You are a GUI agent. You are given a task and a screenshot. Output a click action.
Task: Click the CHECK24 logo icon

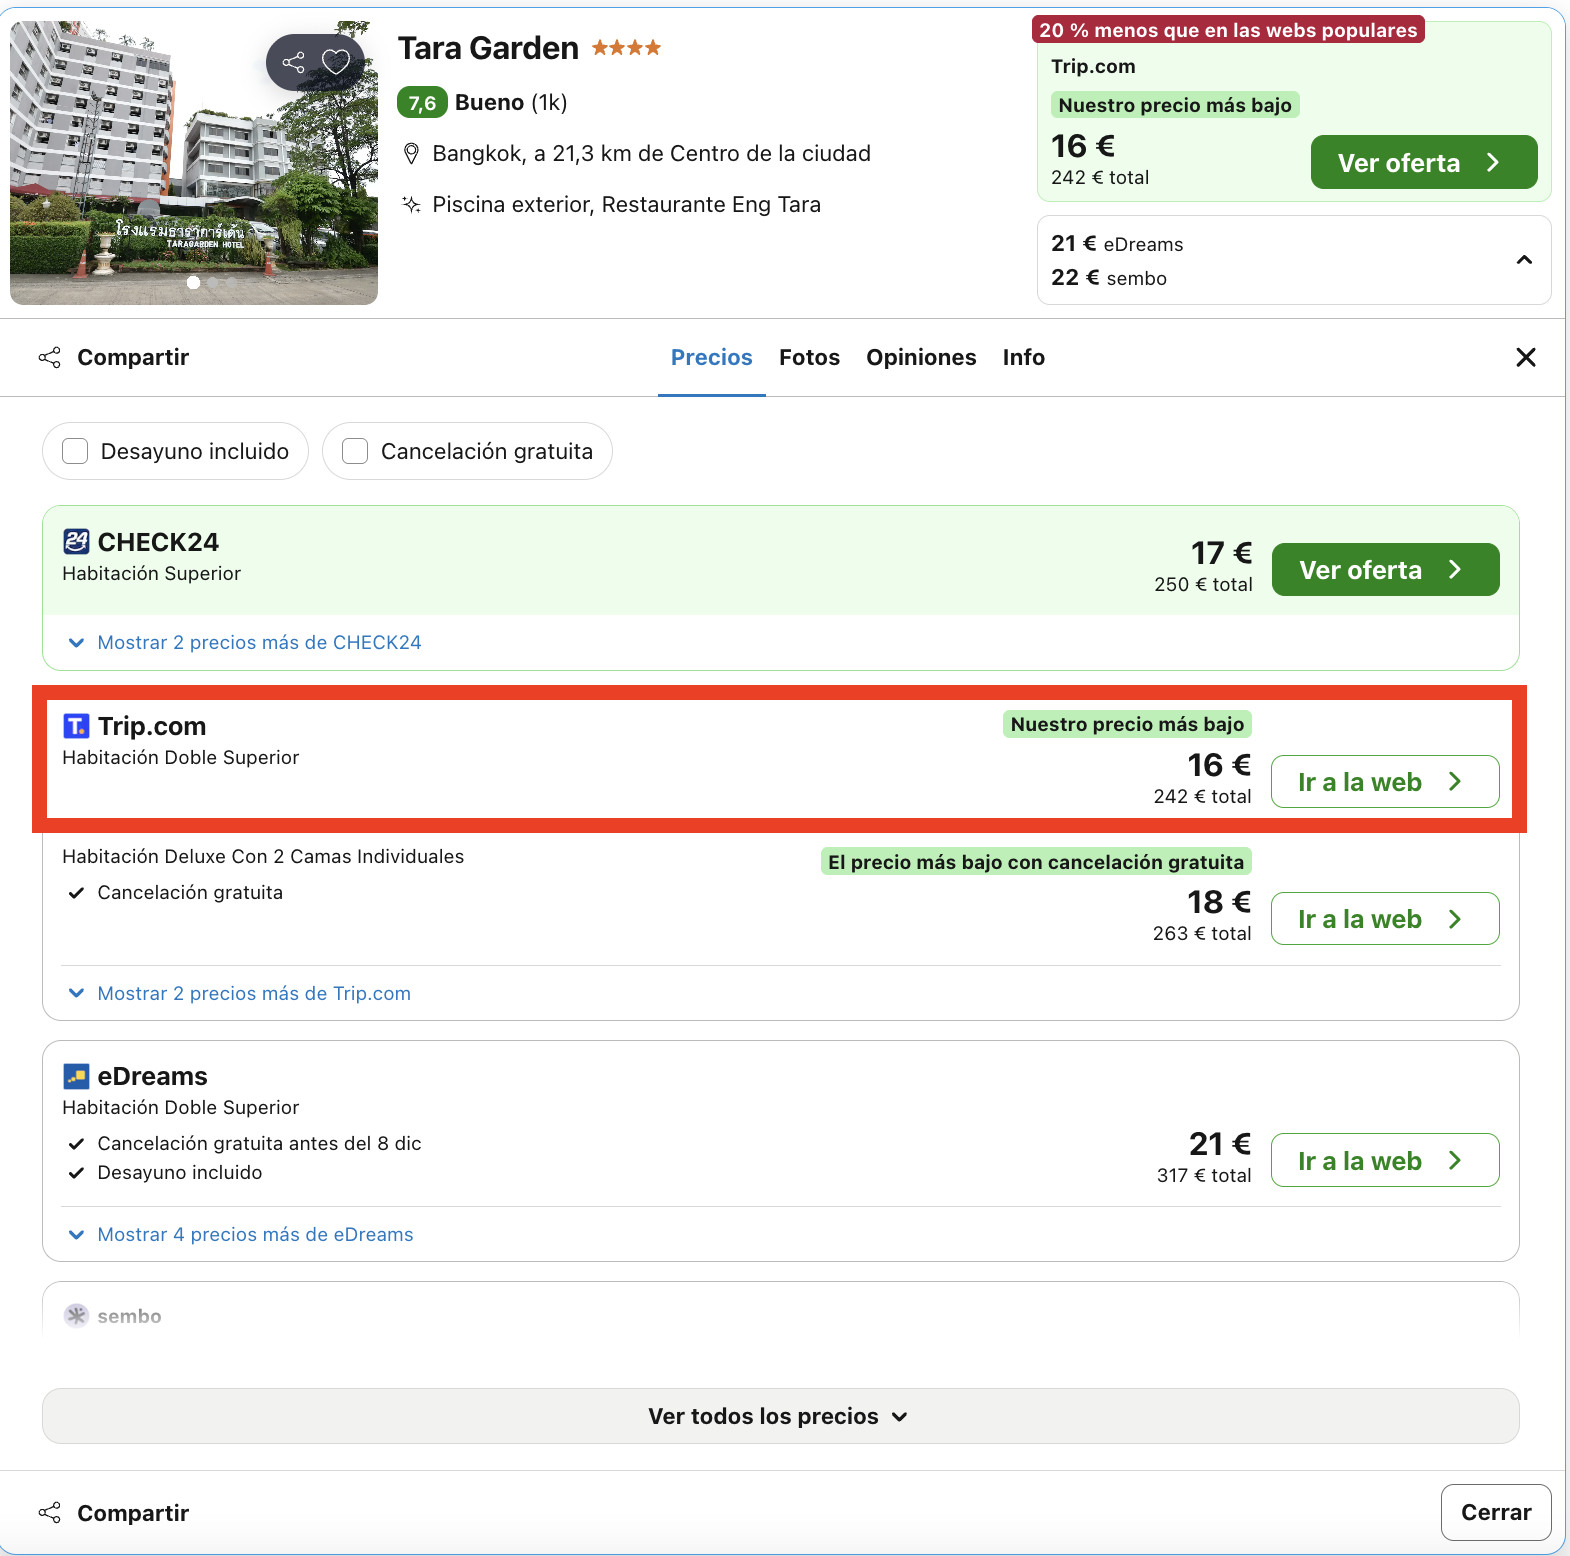(76, 542)
